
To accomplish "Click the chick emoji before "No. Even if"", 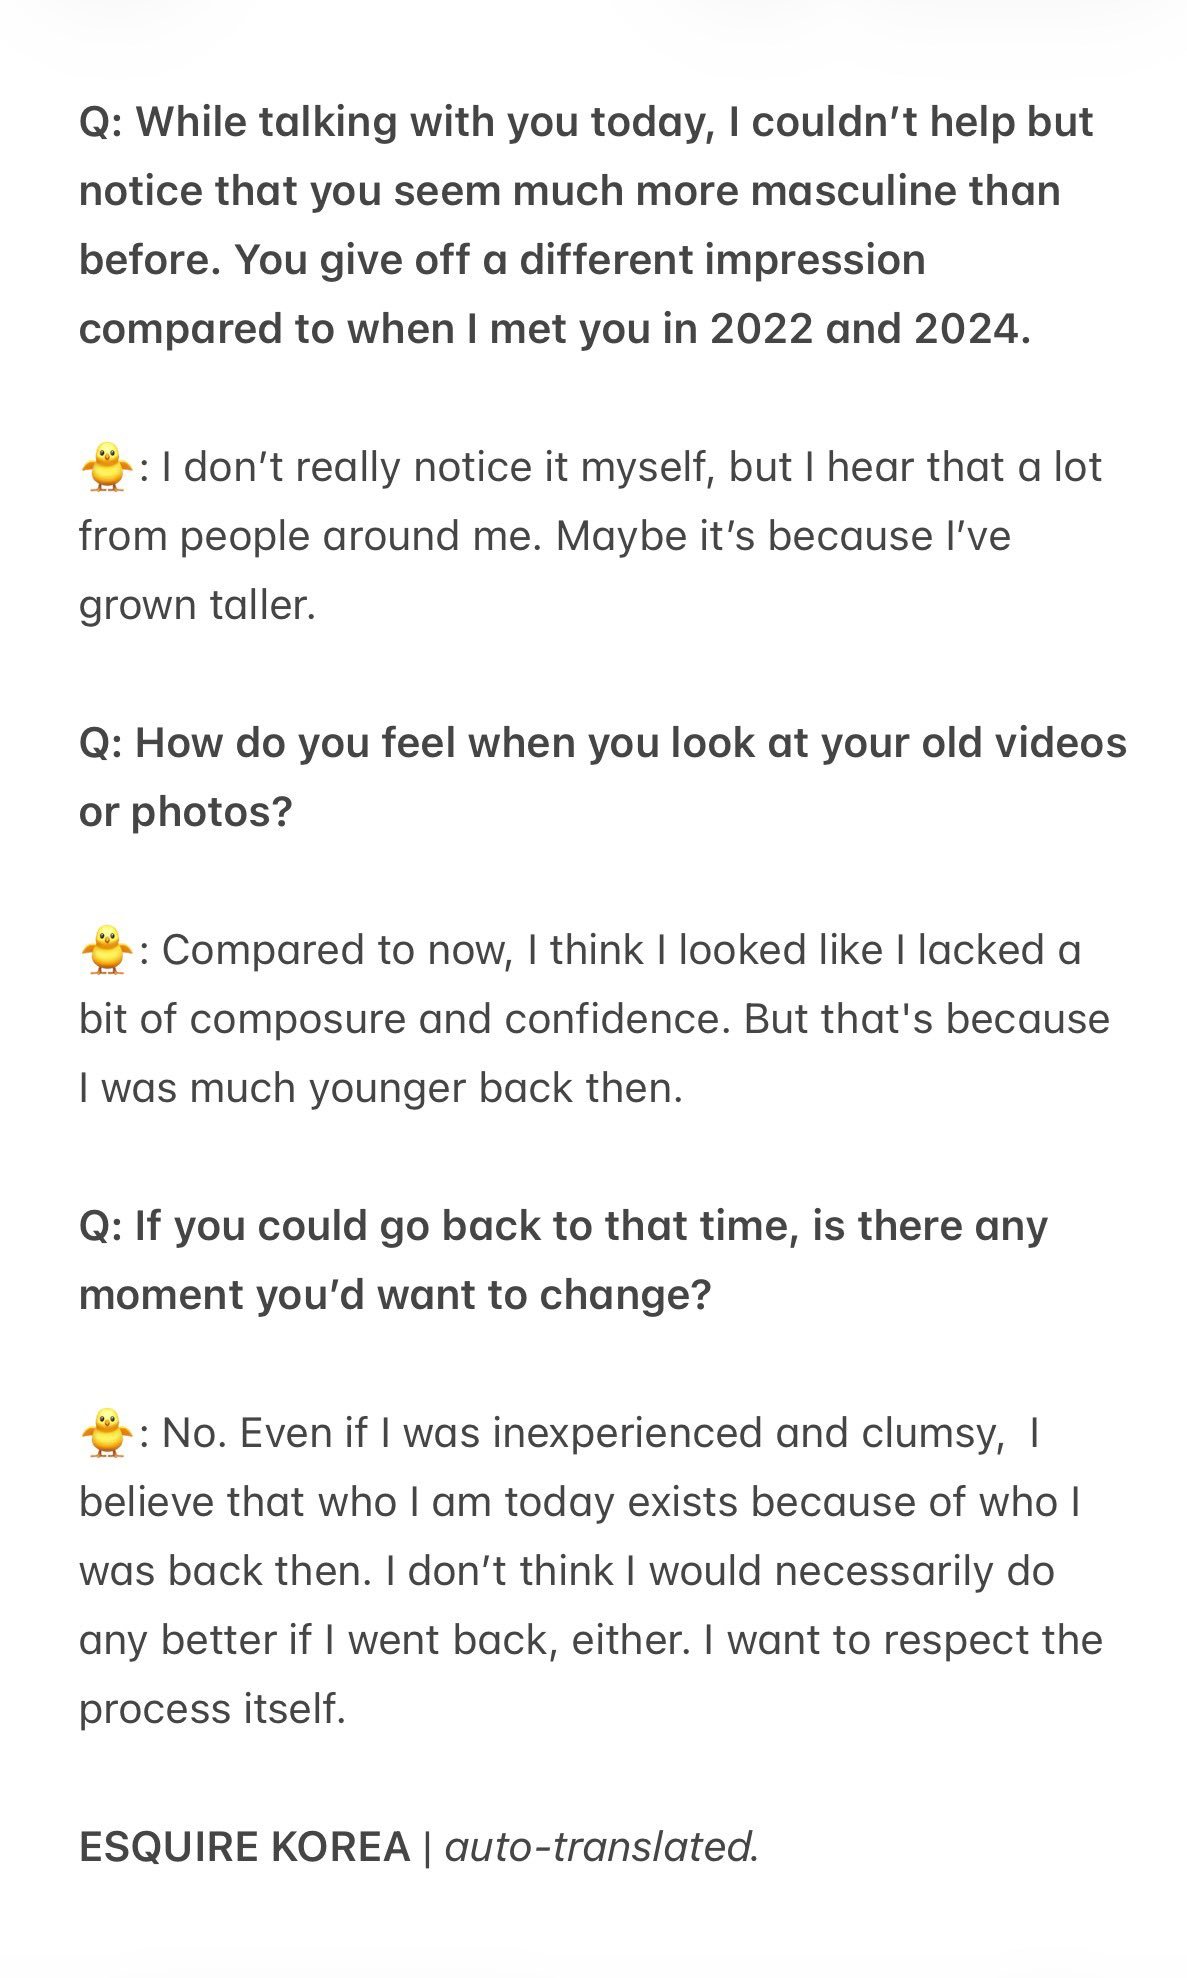I will pyautogui.click(x=106, y=1434).
